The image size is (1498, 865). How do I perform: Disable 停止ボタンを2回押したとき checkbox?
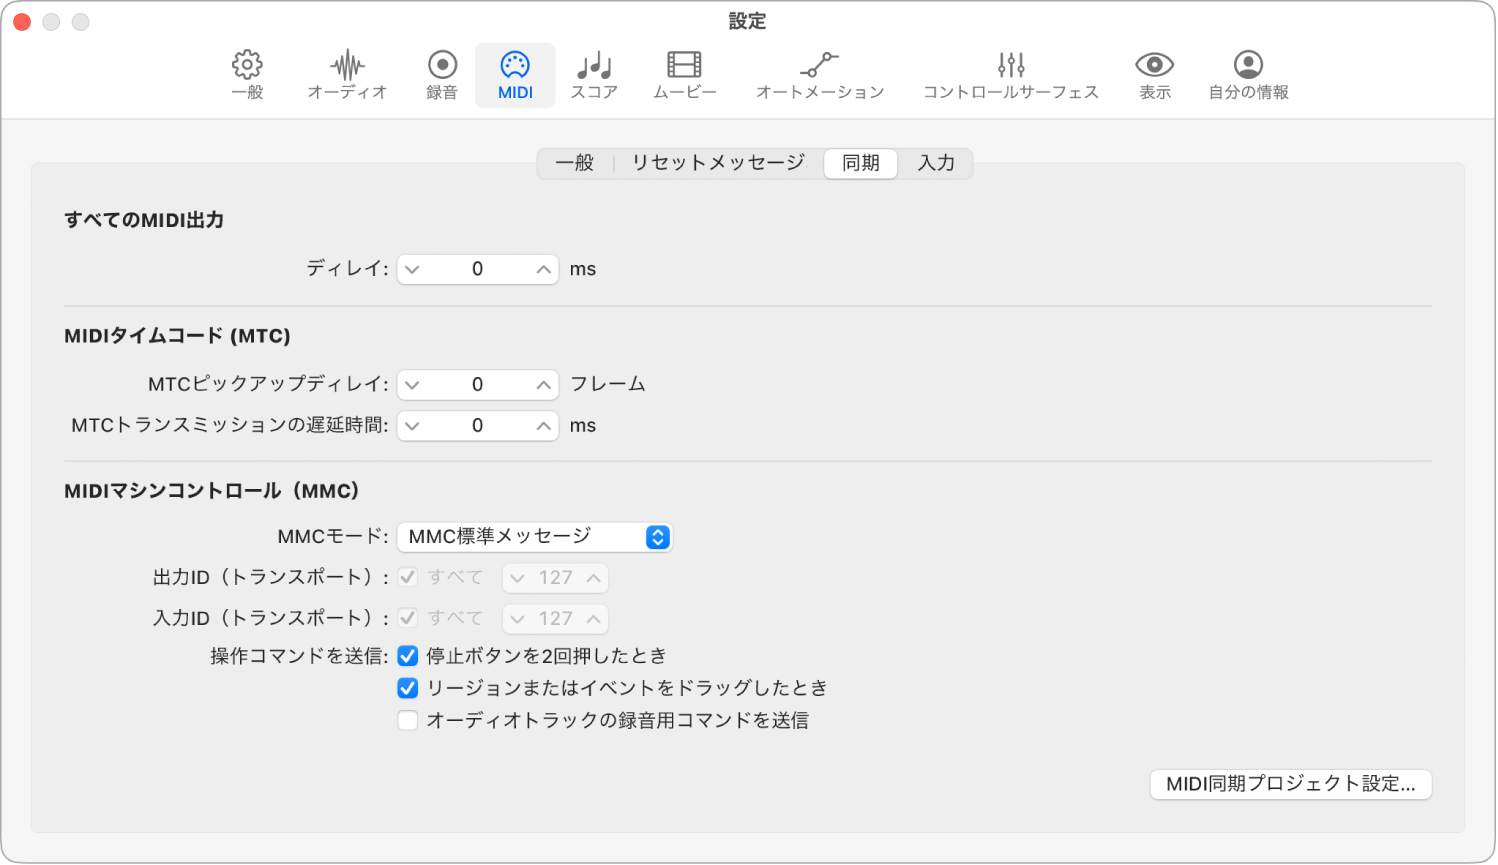[407, 656]
